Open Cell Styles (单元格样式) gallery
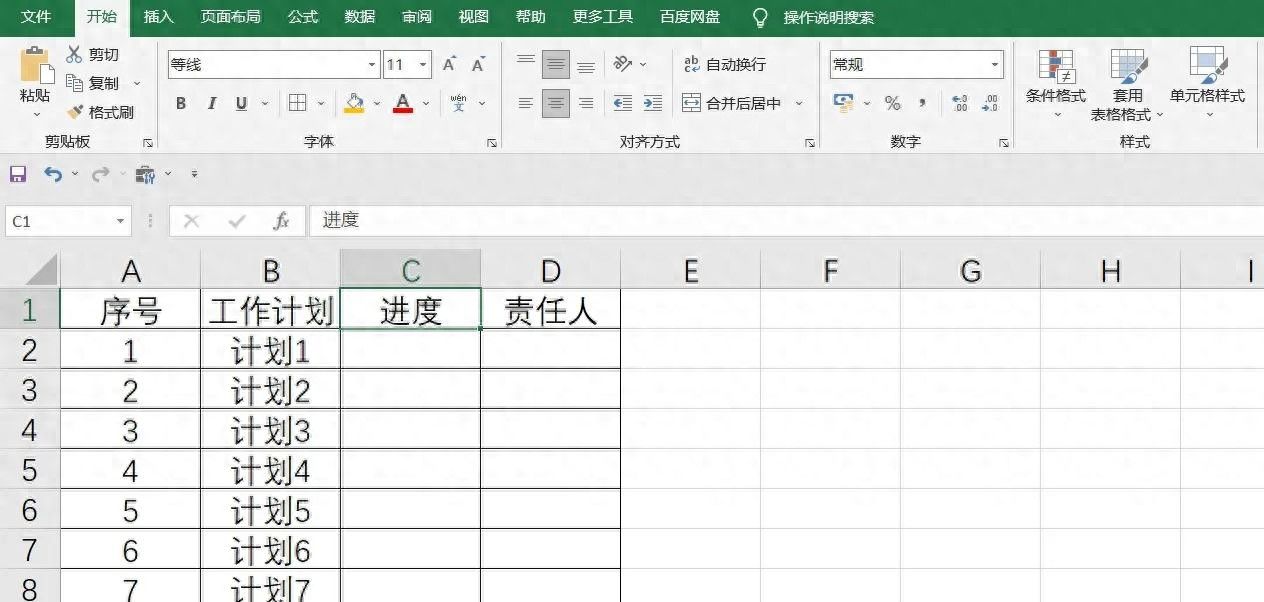This screenshot has width=1264, height=602. pos(1208,82)
